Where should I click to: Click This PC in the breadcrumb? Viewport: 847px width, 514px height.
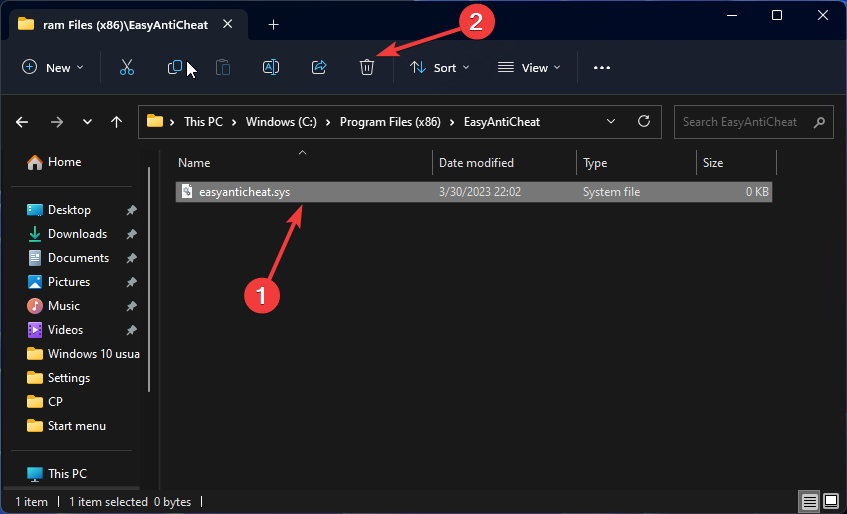(x=203, y=122)
